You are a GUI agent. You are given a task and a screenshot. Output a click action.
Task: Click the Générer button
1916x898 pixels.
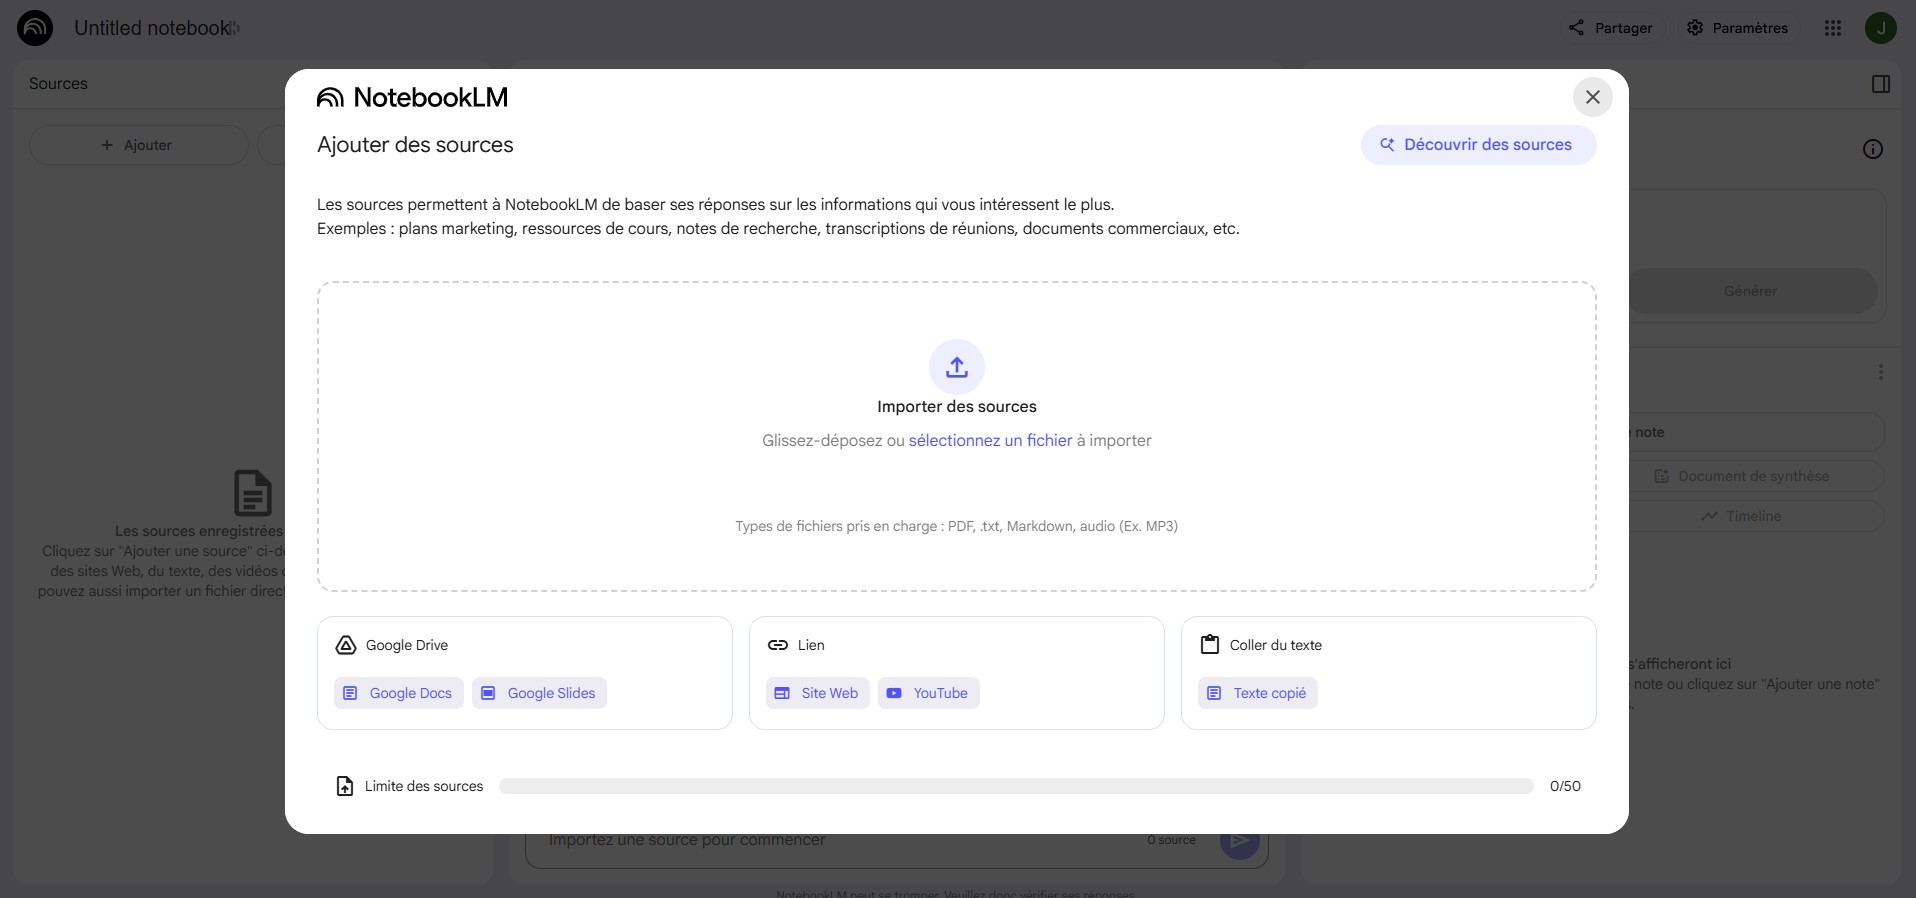coord(1751,291)
